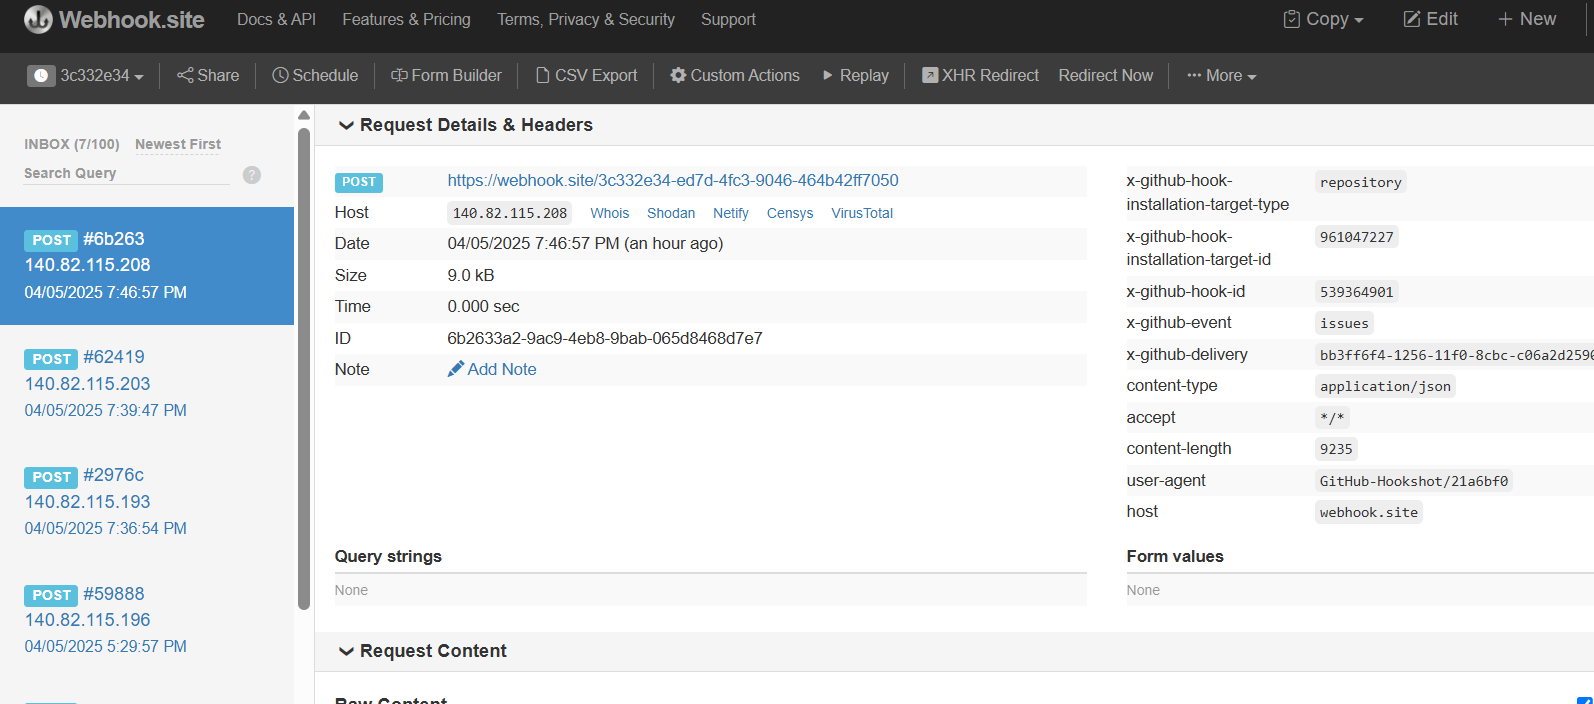Open Shodan lookup for the host
Image resolution: width=1594 pixels, height=704 pixels.
click(x=671, y=213)
